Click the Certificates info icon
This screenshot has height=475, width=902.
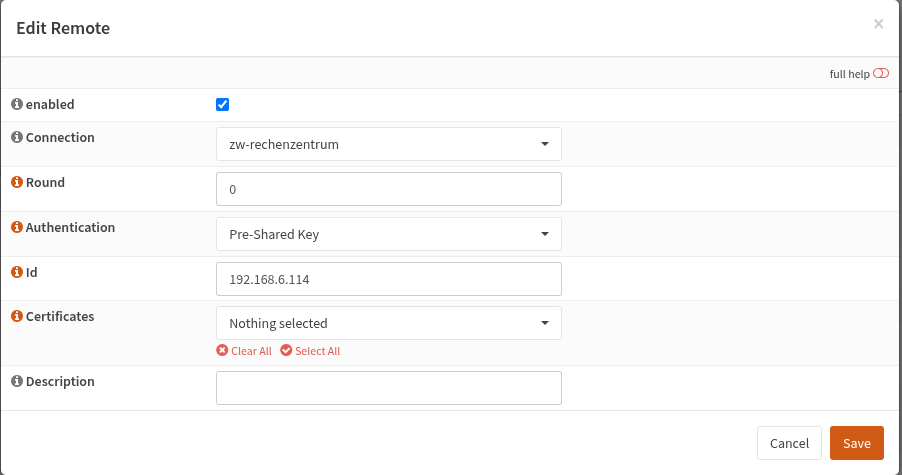click(x=17, y=317)
